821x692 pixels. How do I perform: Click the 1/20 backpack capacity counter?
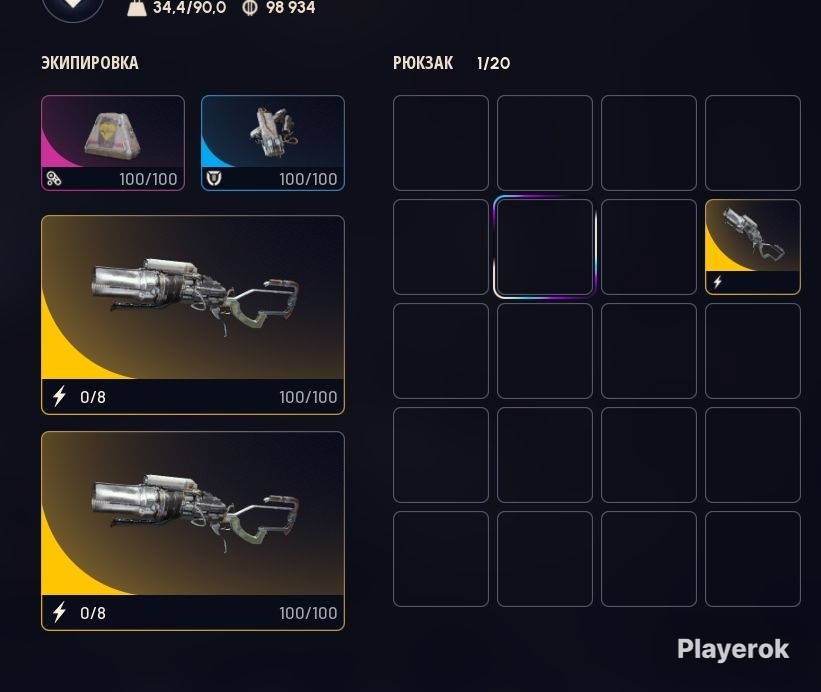[x=493, y=63]
